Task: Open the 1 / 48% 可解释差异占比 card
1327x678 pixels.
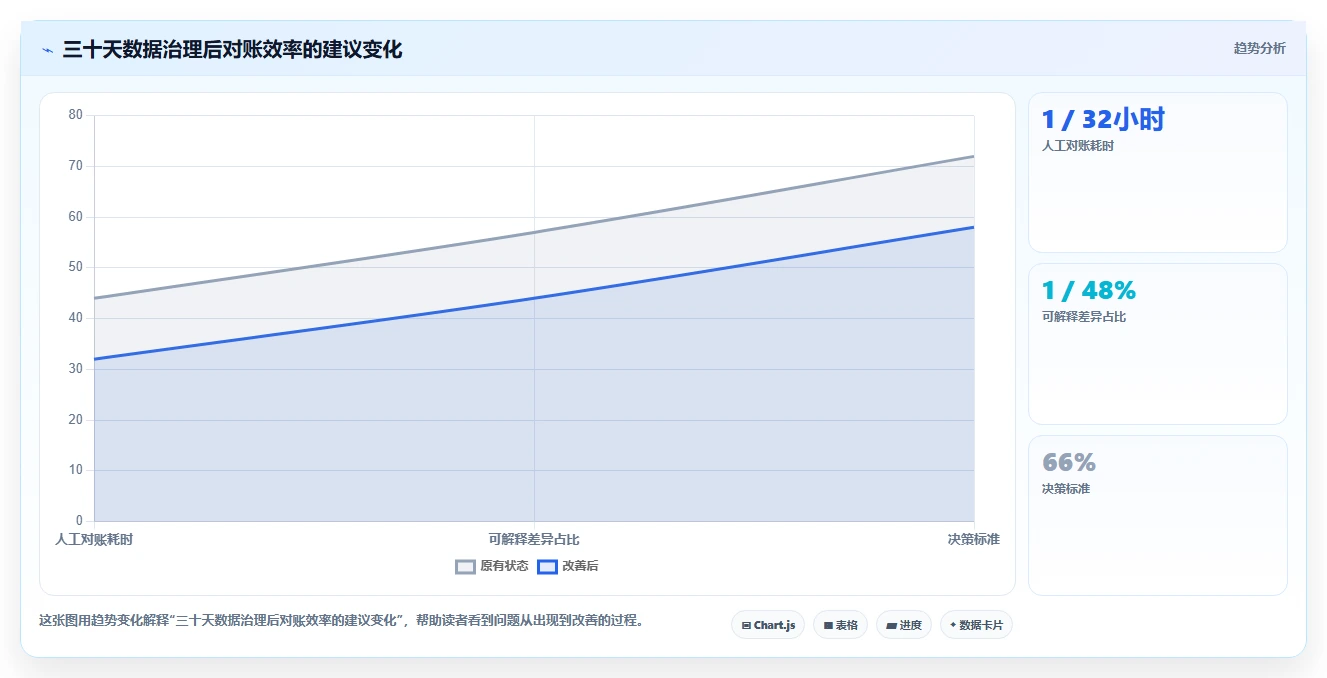Action: pyautogui.click(x=1157, y=344)
